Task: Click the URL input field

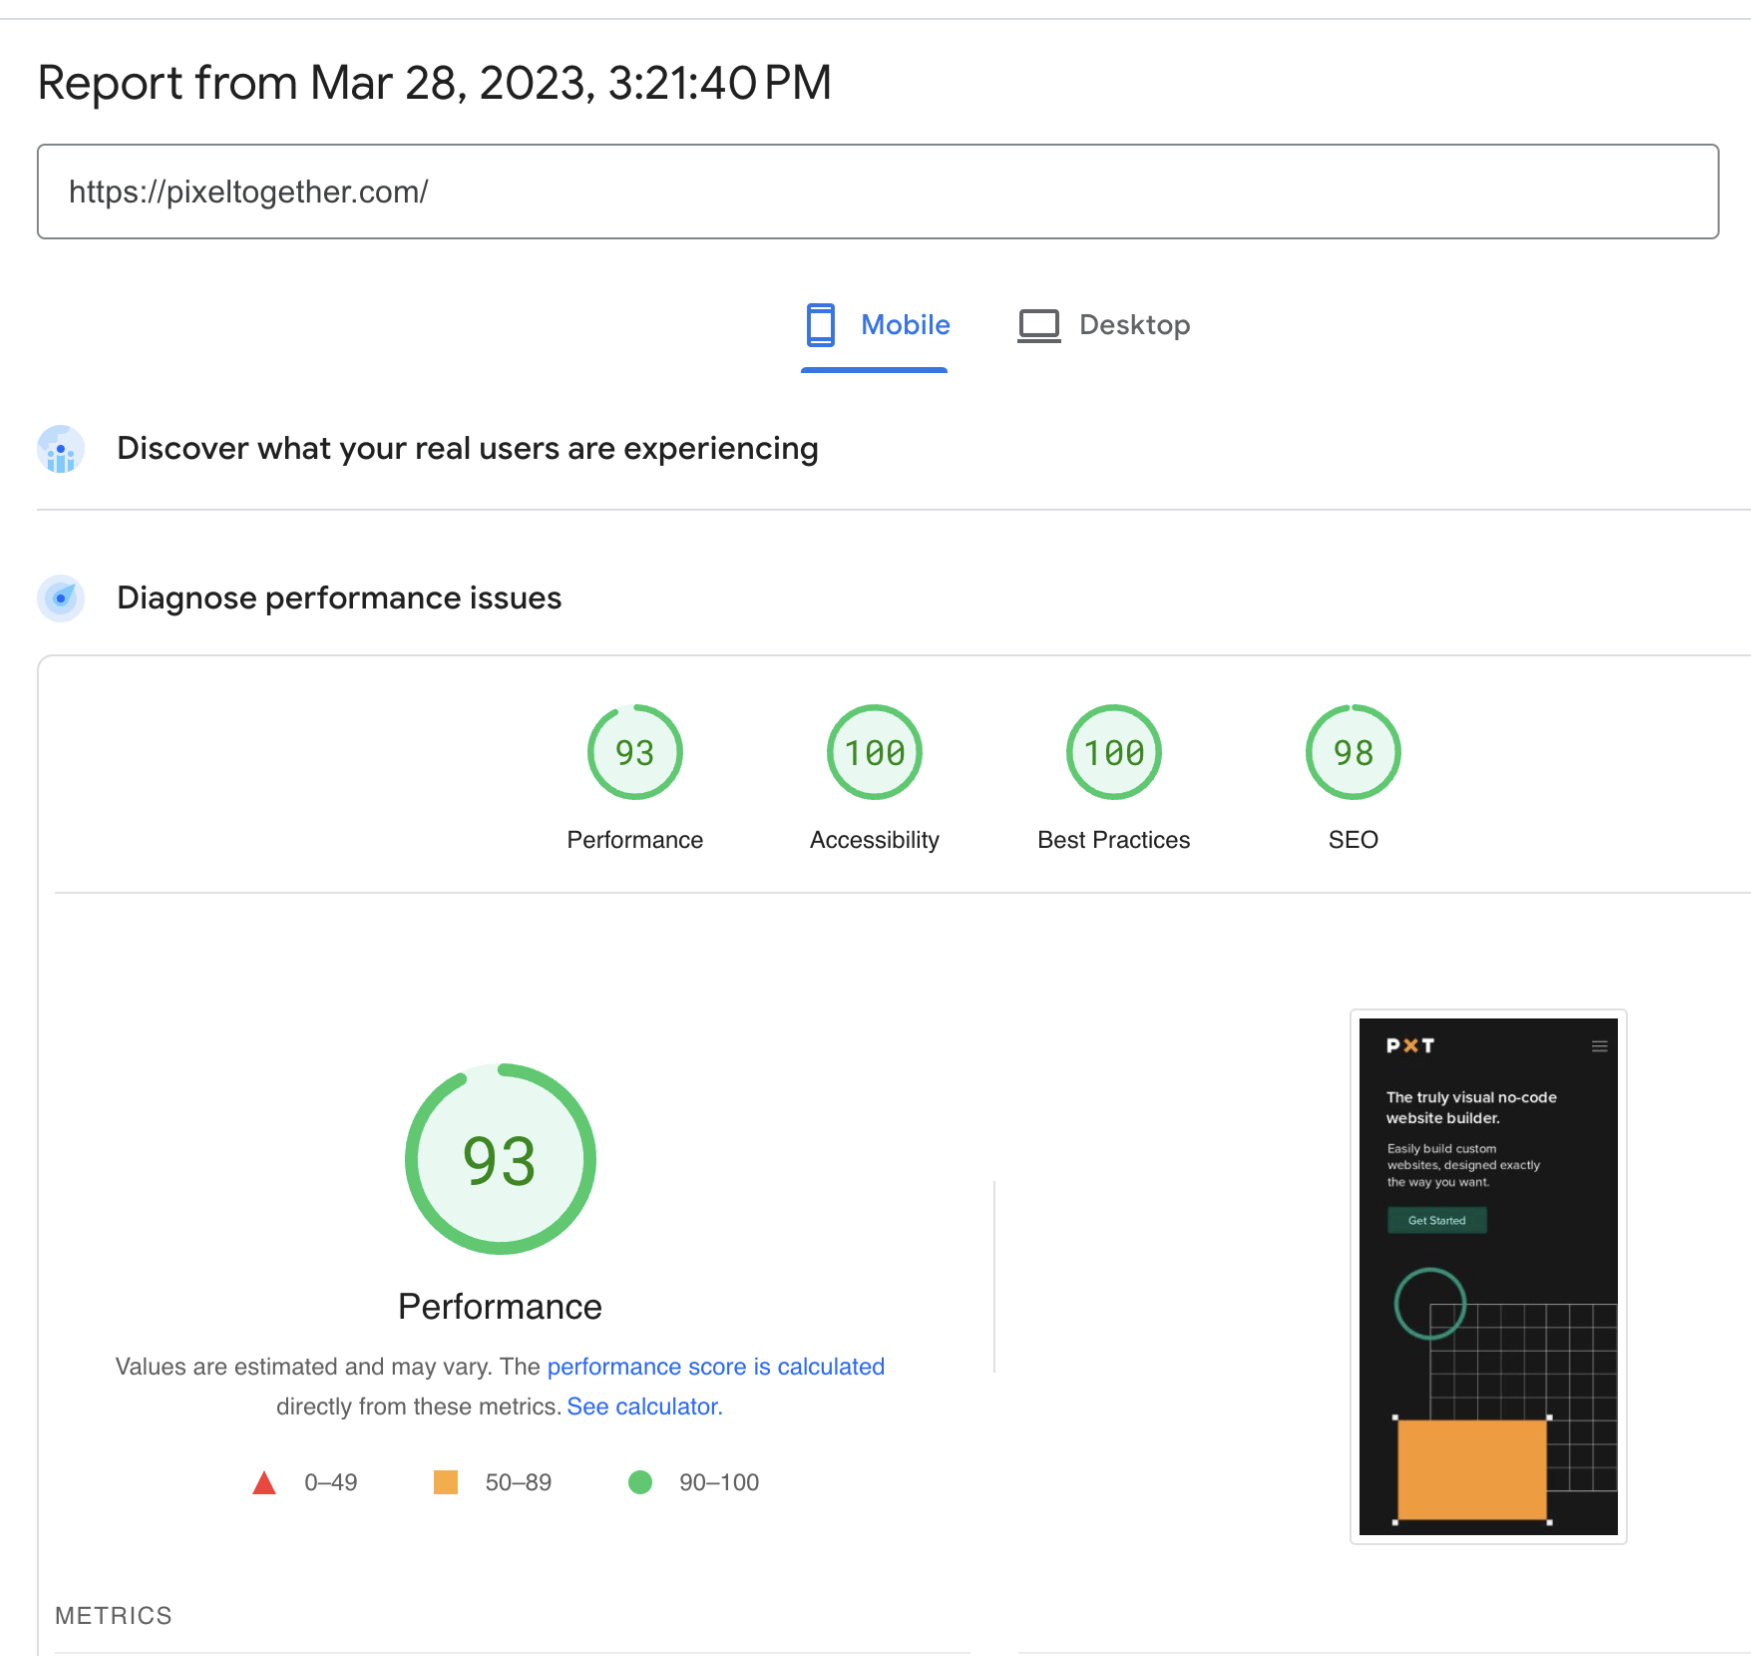Action: [x=876, y=191]
